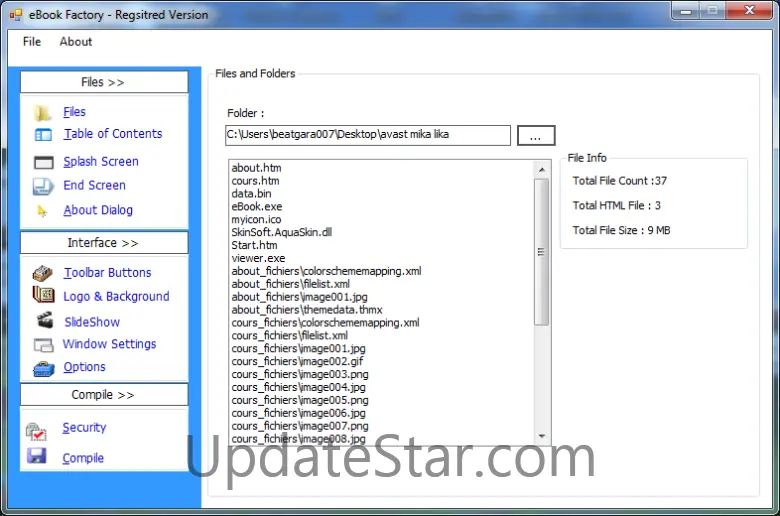Select about_fichiers\image001.jpg entry
Screen dimensions: 780x516
(x=299, y=297)
